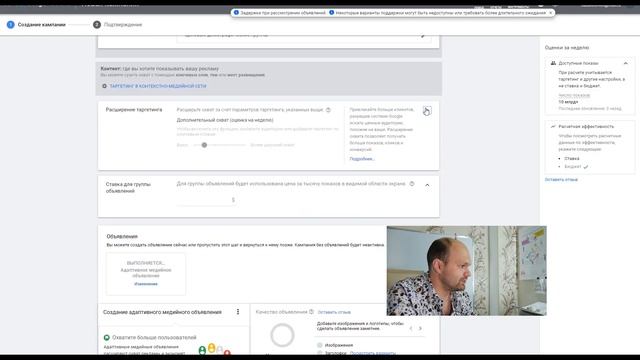640x360 pixels.
Task: Open the Оставить отзыв link in the sidebar
Action: 561,180
